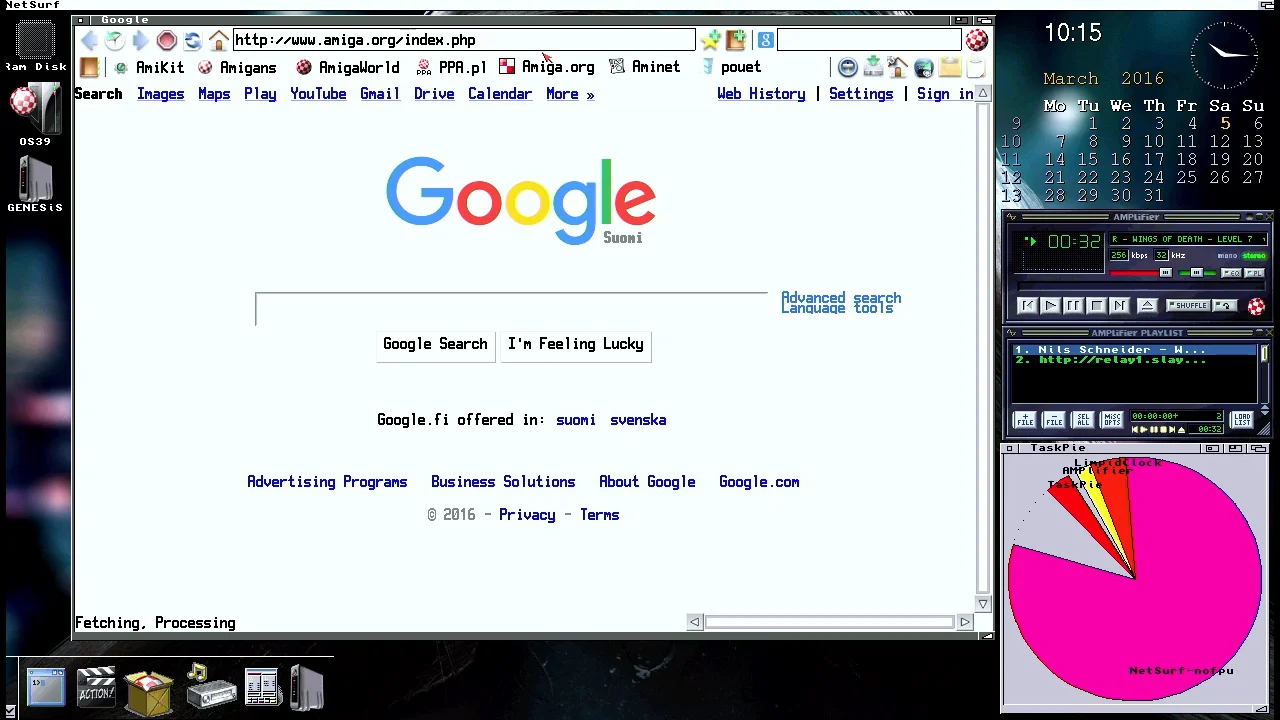
Task: Focus the NetSurf URL address field
Action: [x=464, y=40]
